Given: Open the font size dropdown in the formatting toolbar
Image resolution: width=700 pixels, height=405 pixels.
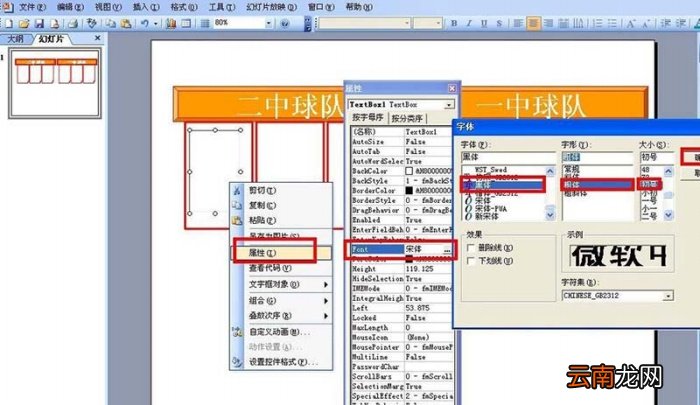Looking at the screenshot, I should pos(438,23).
